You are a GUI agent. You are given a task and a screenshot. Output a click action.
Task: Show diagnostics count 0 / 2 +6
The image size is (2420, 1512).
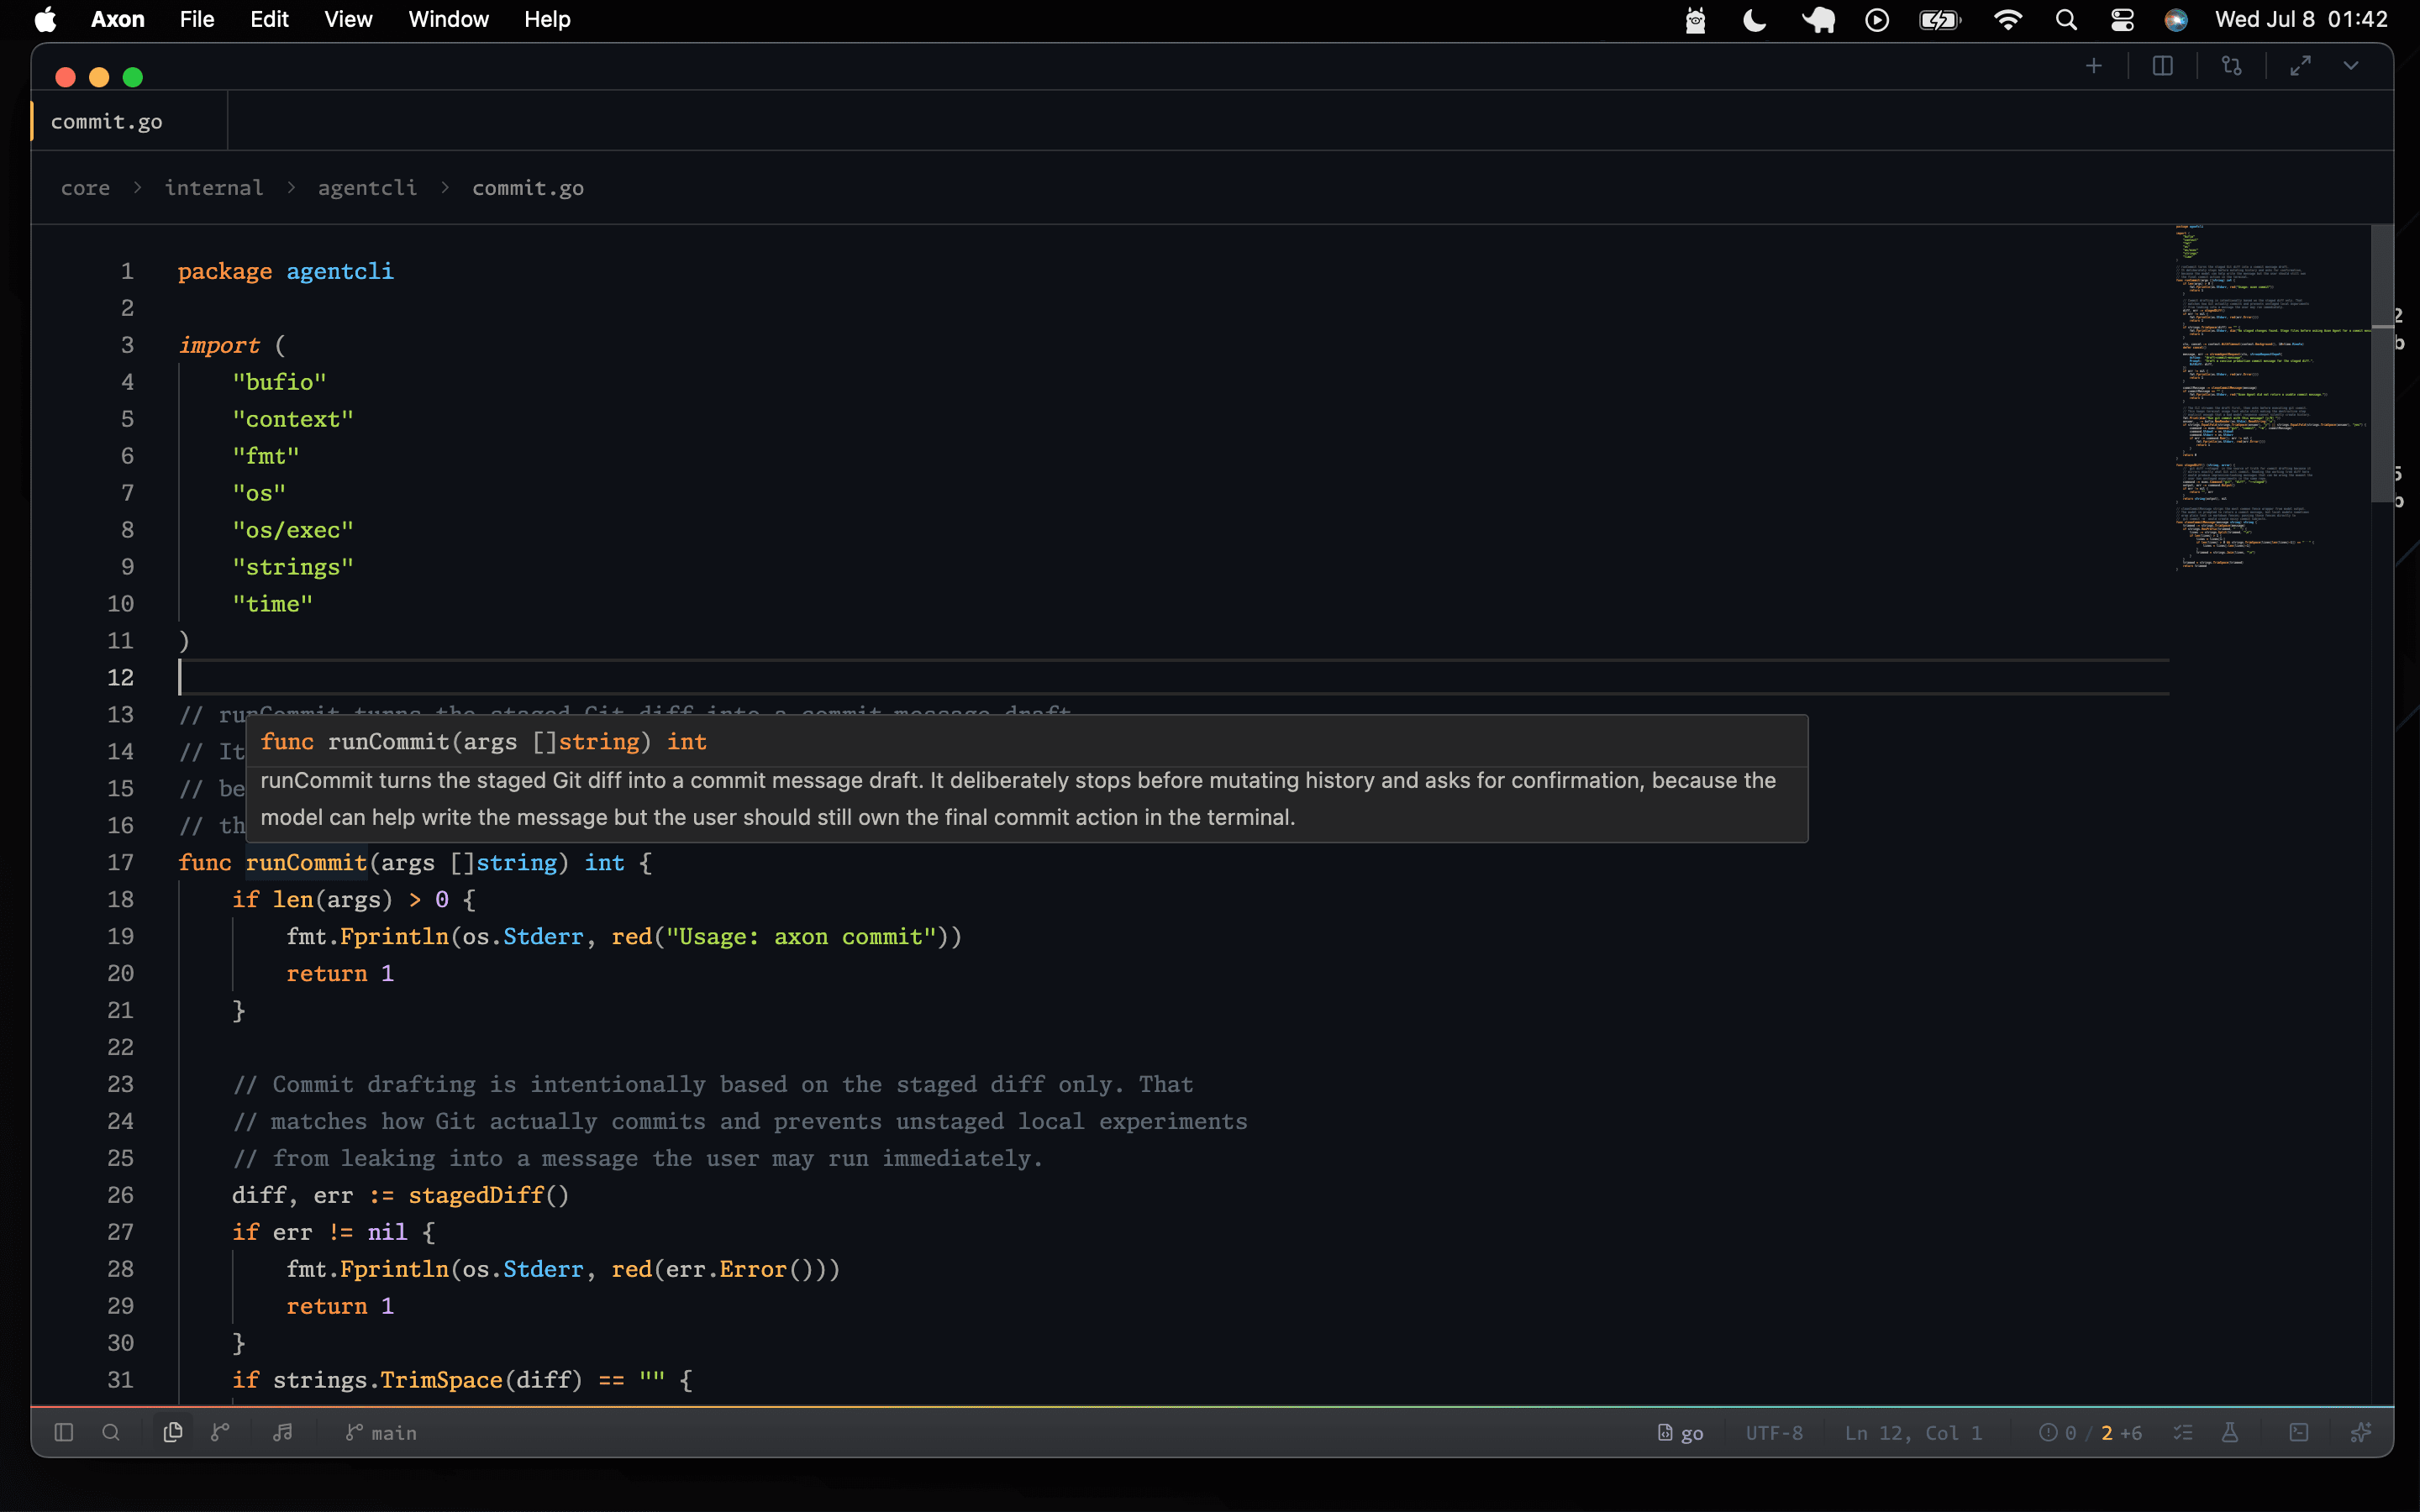pos(2090,1432)
